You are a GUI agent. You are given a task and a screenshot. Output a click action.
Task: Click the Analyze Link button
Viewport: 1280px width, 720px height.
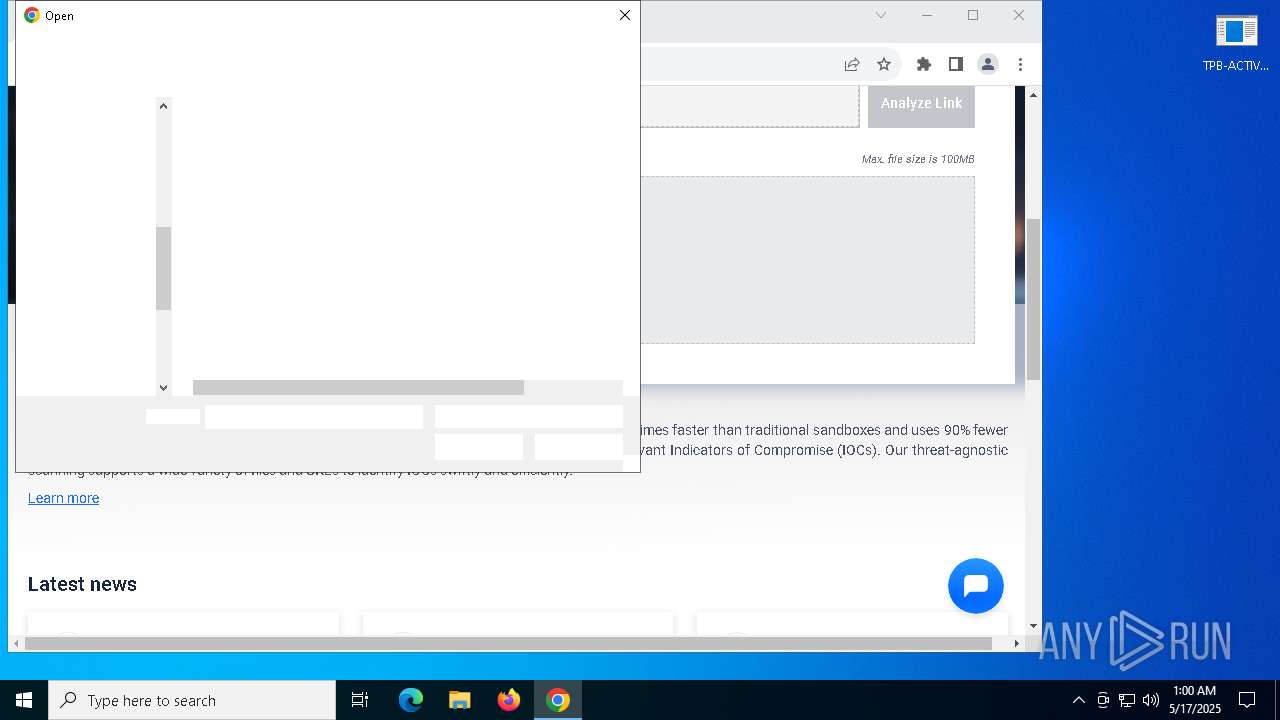[x=921, y=104]
